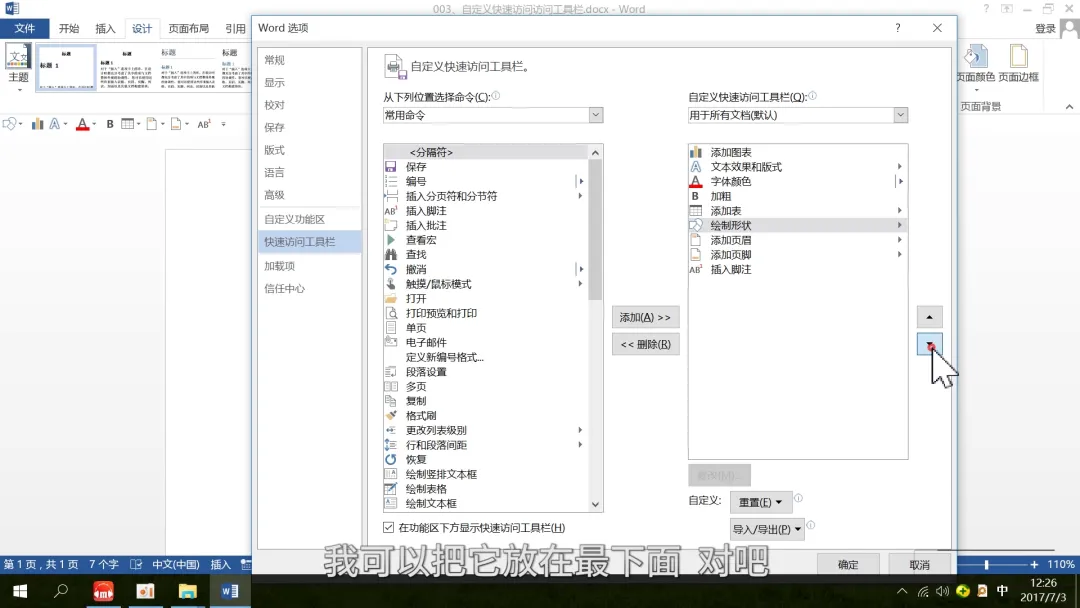
Task: Select 高级 Advanced options category
Action: (309, 195)
